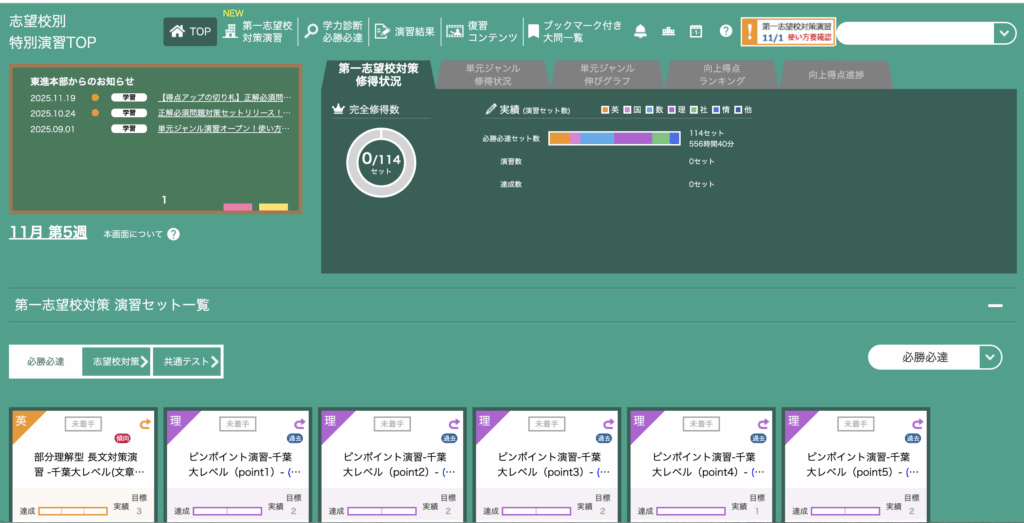Click the TOP home icon button

(x=190, y=31)
